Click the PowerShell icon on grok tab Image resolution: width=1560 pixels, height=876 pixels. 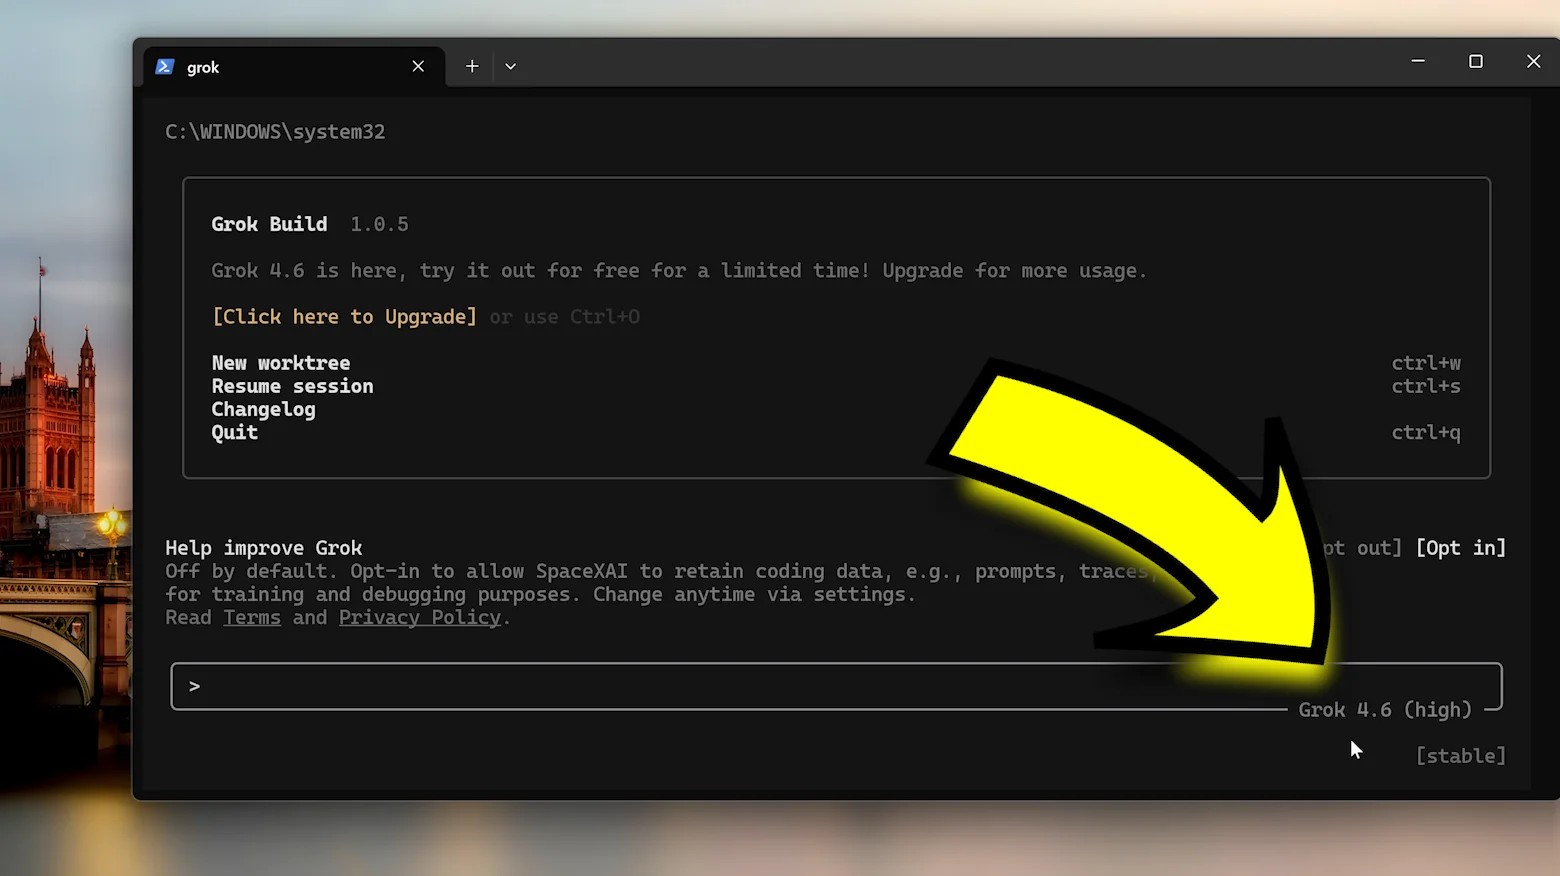165,66
